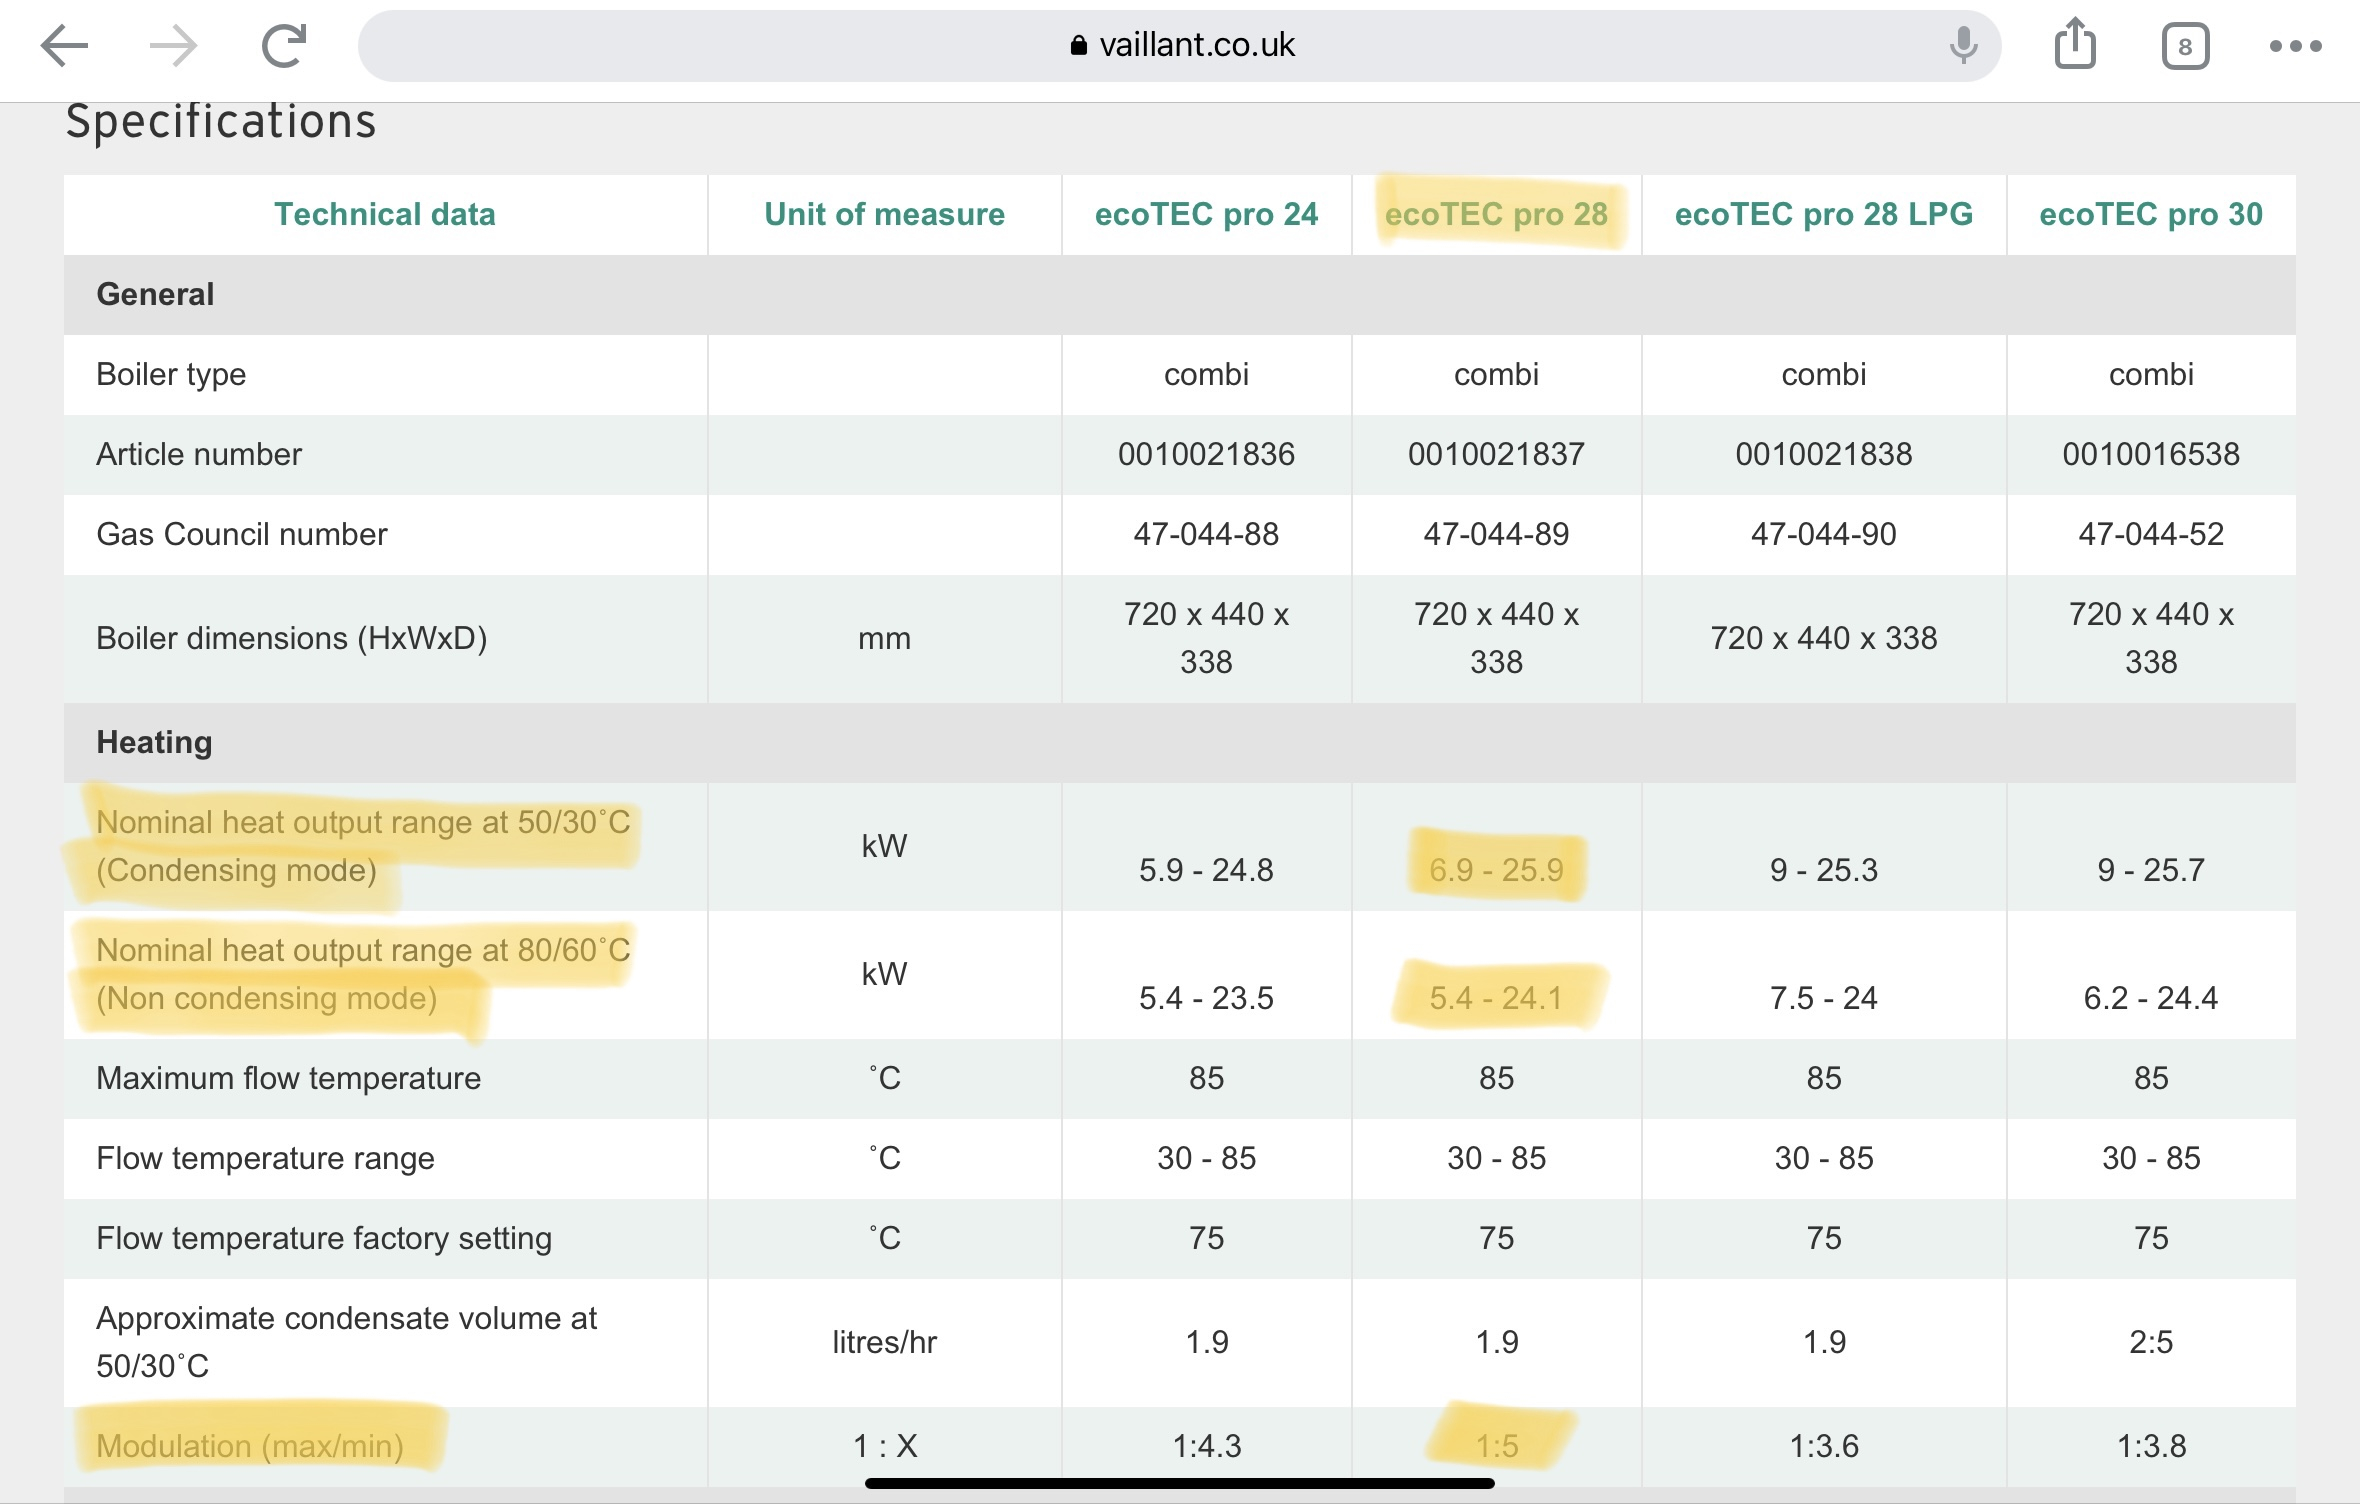
Task: Click the Technical data column header
Action: click(x=385, y=214)
